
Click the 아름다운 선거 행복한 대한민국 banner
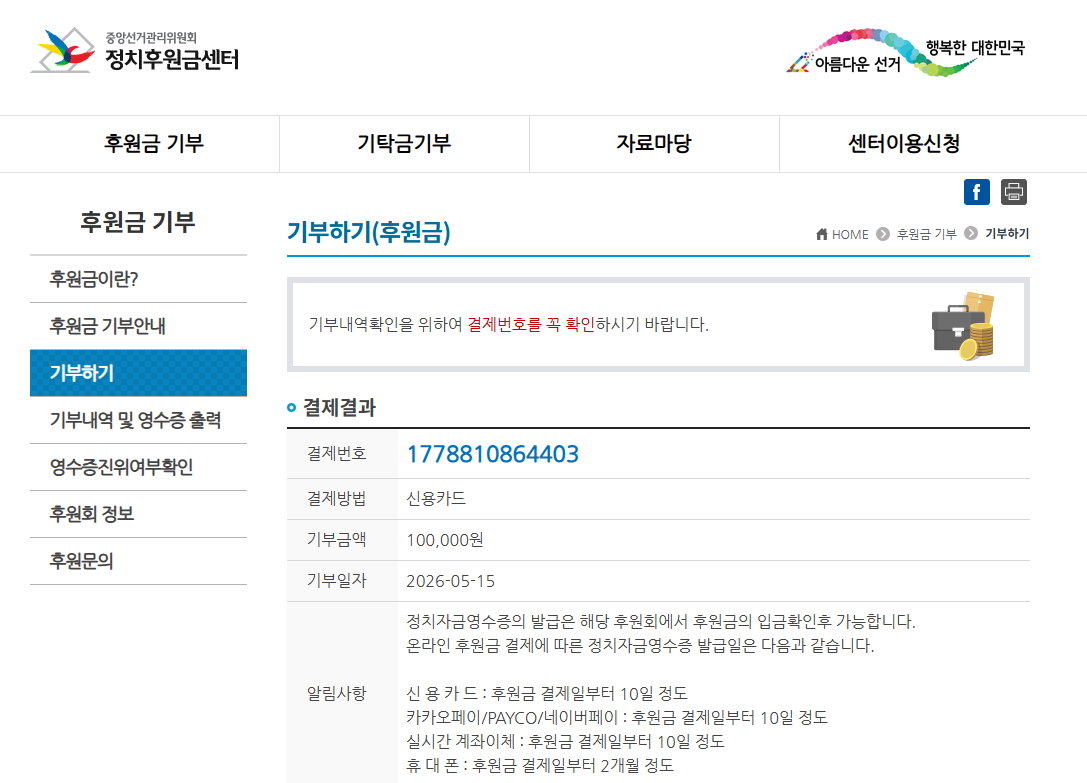pyautogui.click(x=905, y=53)
